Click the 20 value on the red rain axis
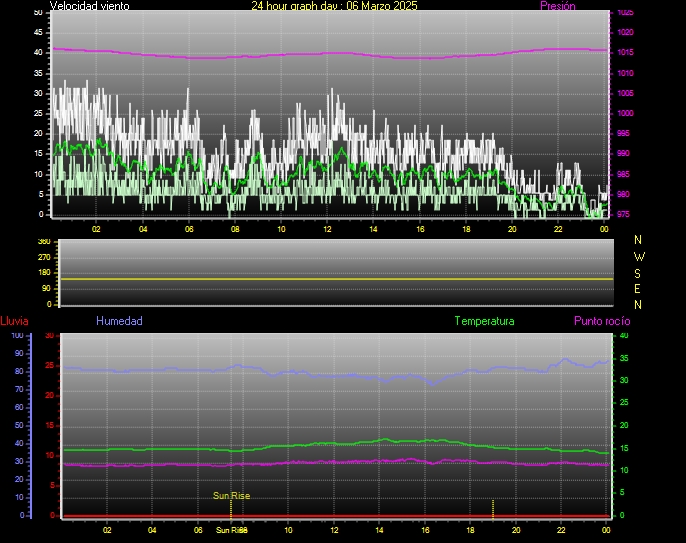This screenshot has height=543, width=686. (49, 396)
